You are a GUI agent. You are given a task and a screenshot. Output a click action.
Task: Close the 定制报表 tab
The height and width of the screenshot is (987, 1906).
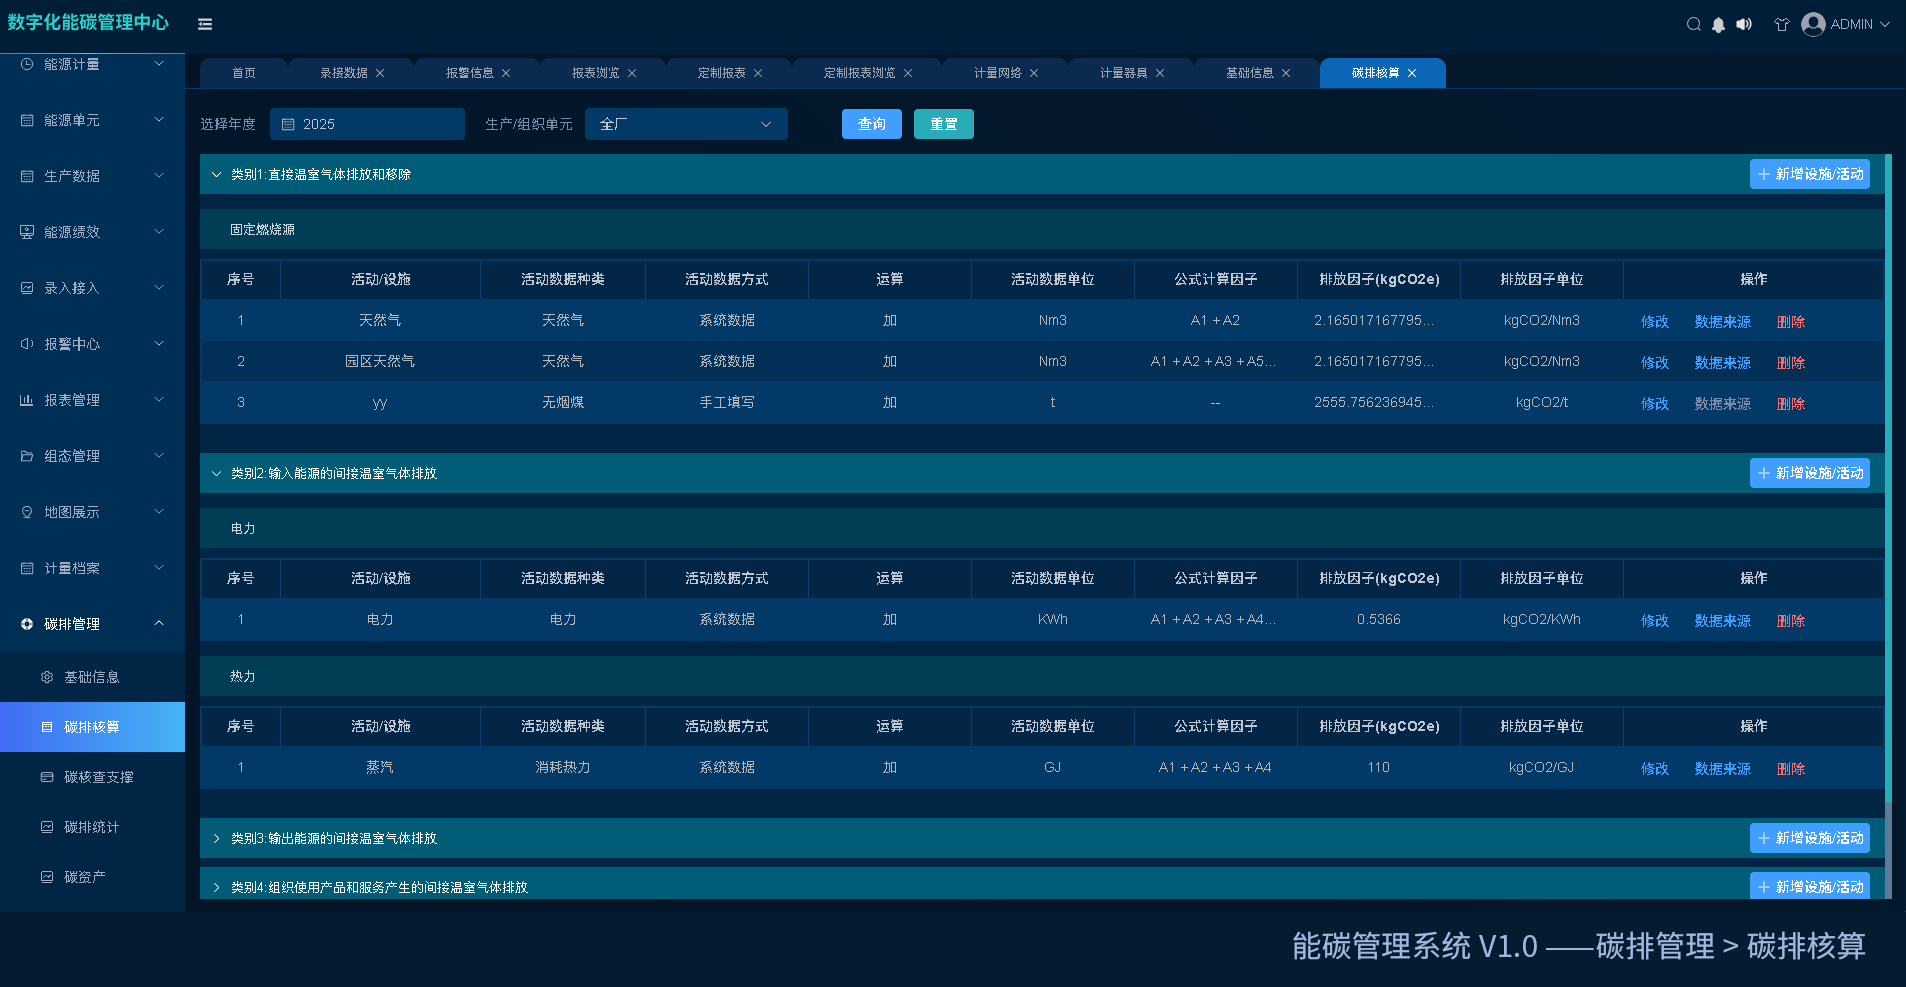758,73
